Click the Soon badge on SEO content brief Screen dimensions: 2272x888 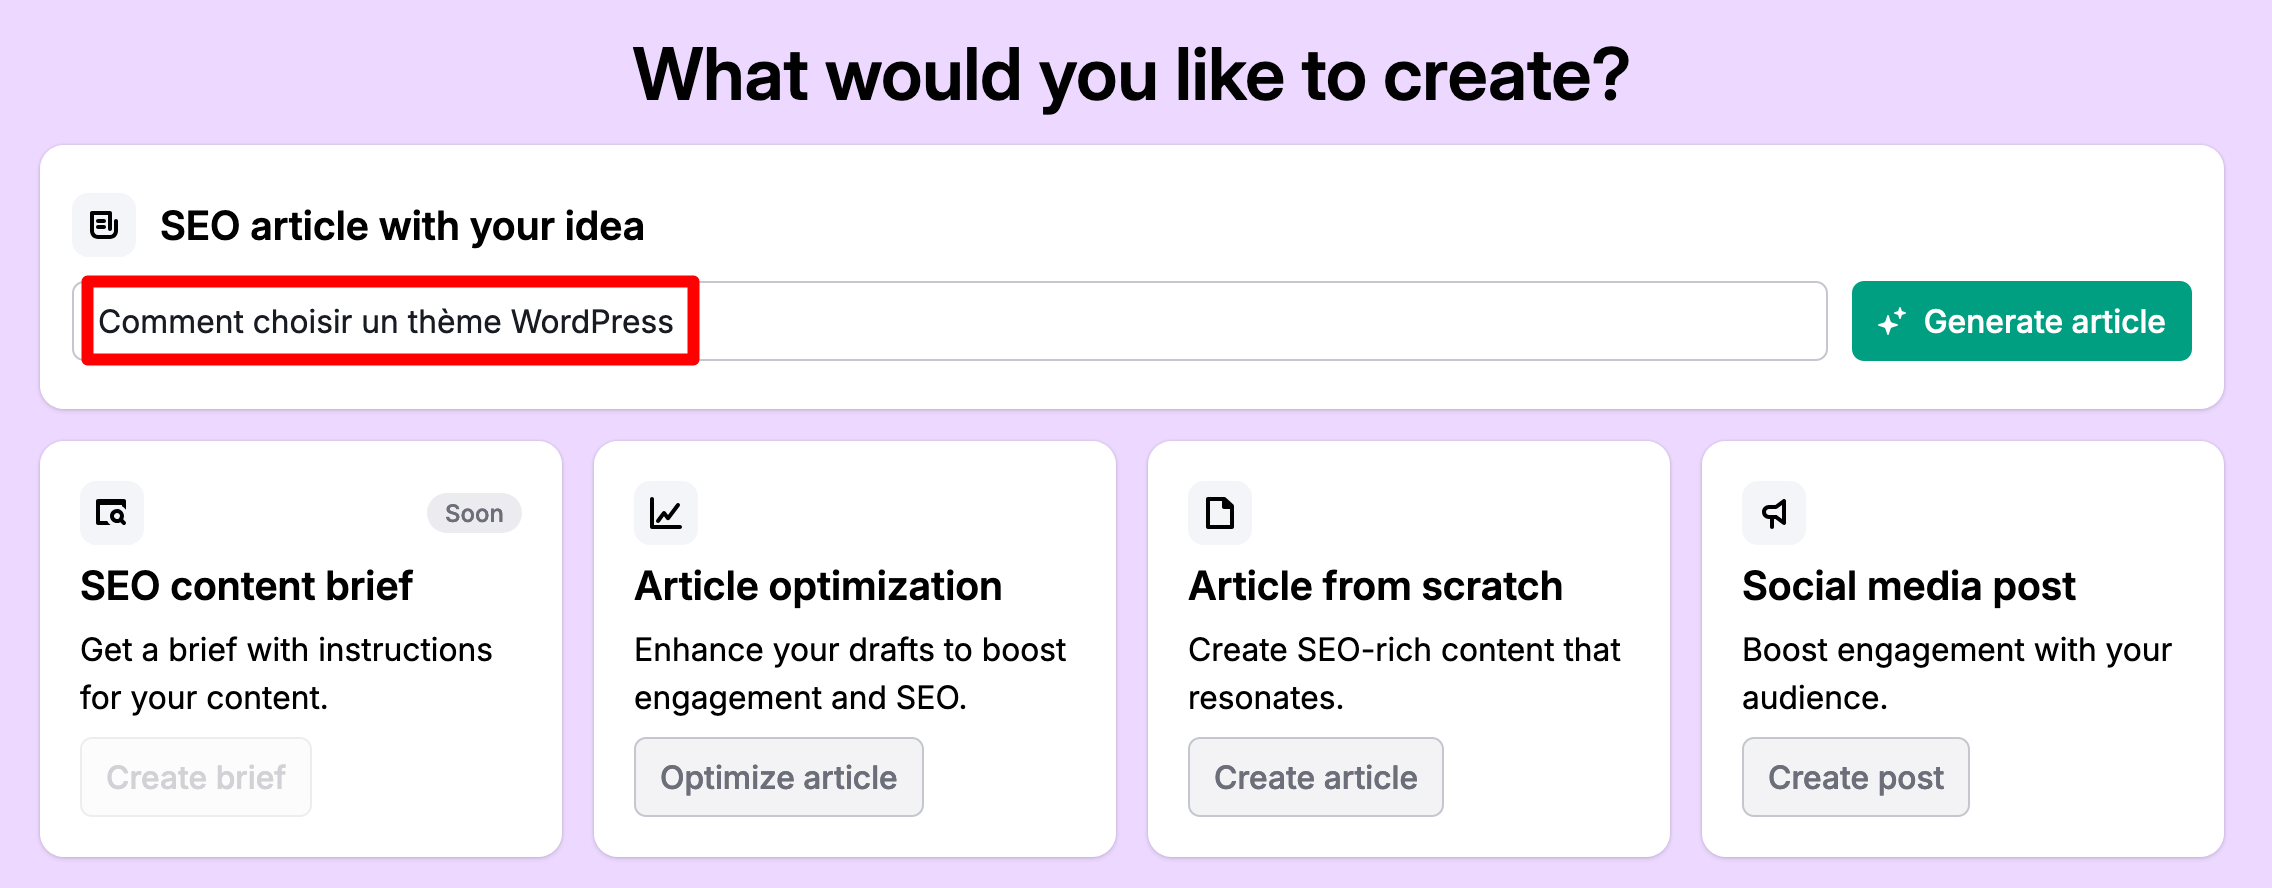474,513
